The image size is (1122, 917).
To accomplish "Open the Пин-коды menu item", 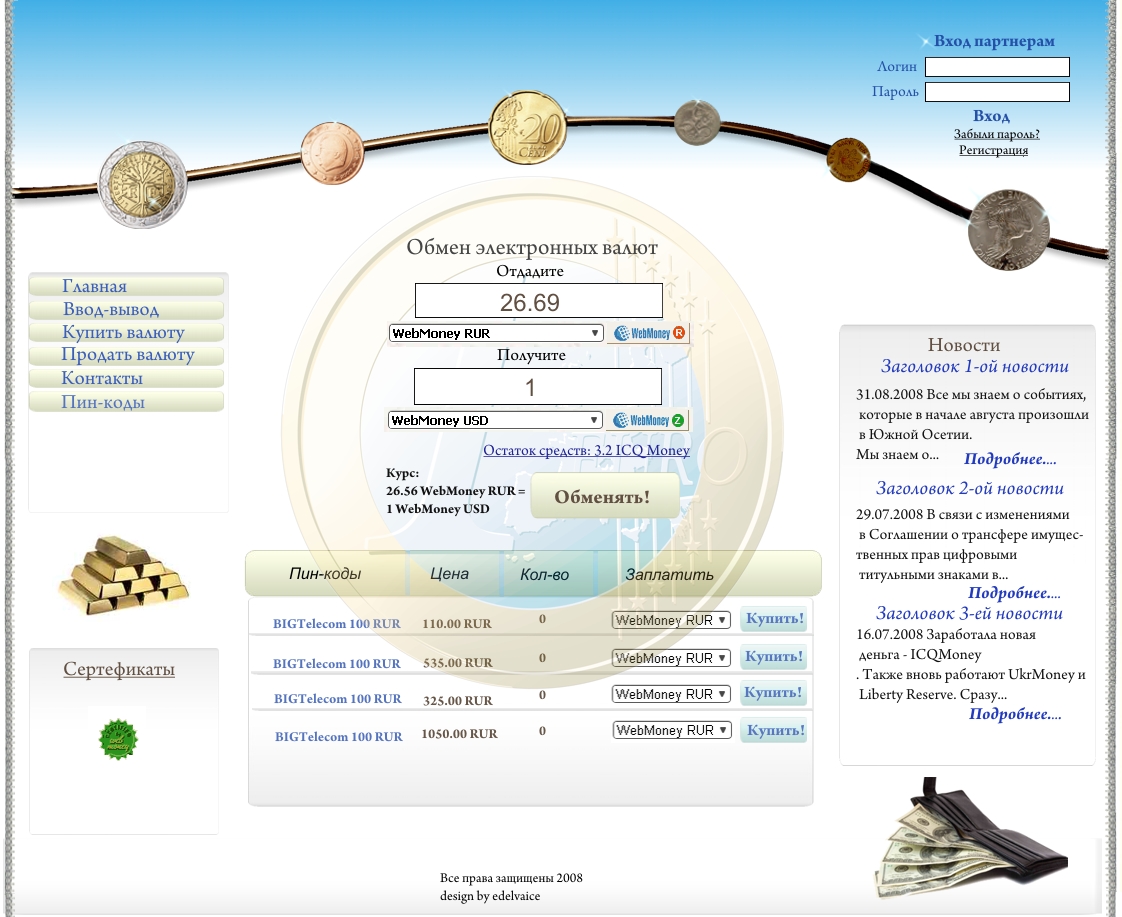I will coord(126,402).
